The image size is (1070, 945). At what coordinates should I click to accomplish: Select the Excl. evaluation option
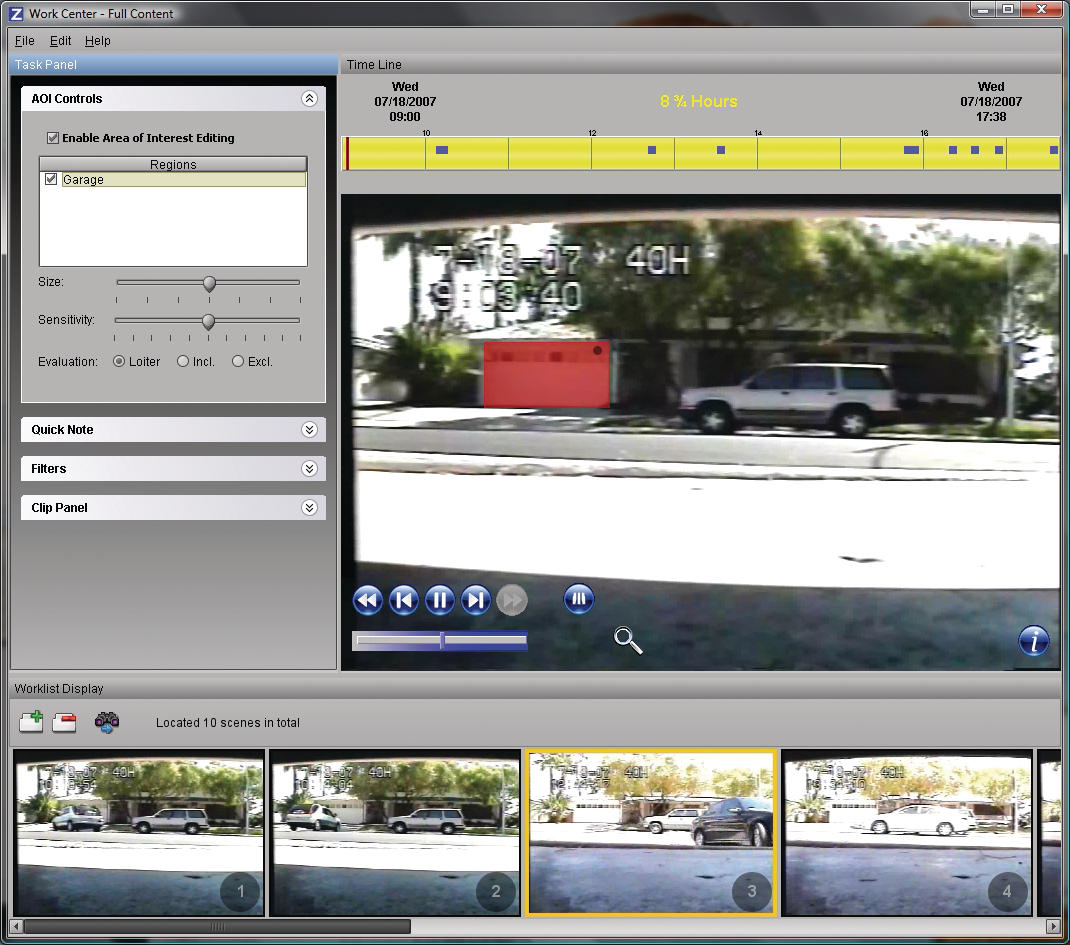tap(236, 361)
